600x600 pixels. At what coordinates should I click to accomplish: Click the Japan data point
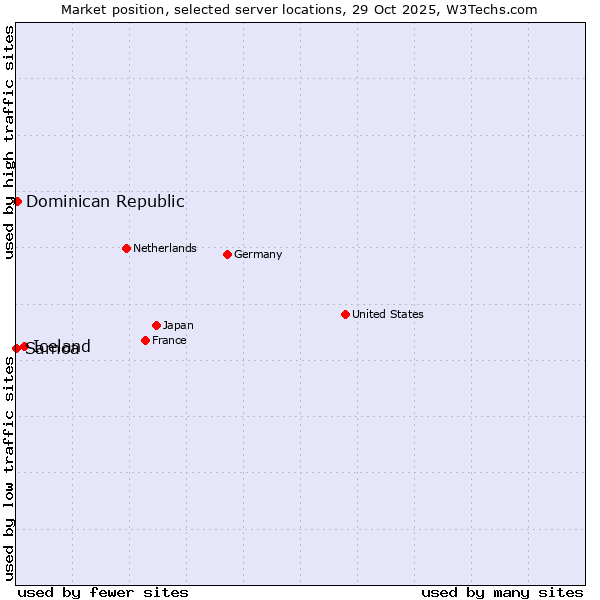click(x=156, y=325)
